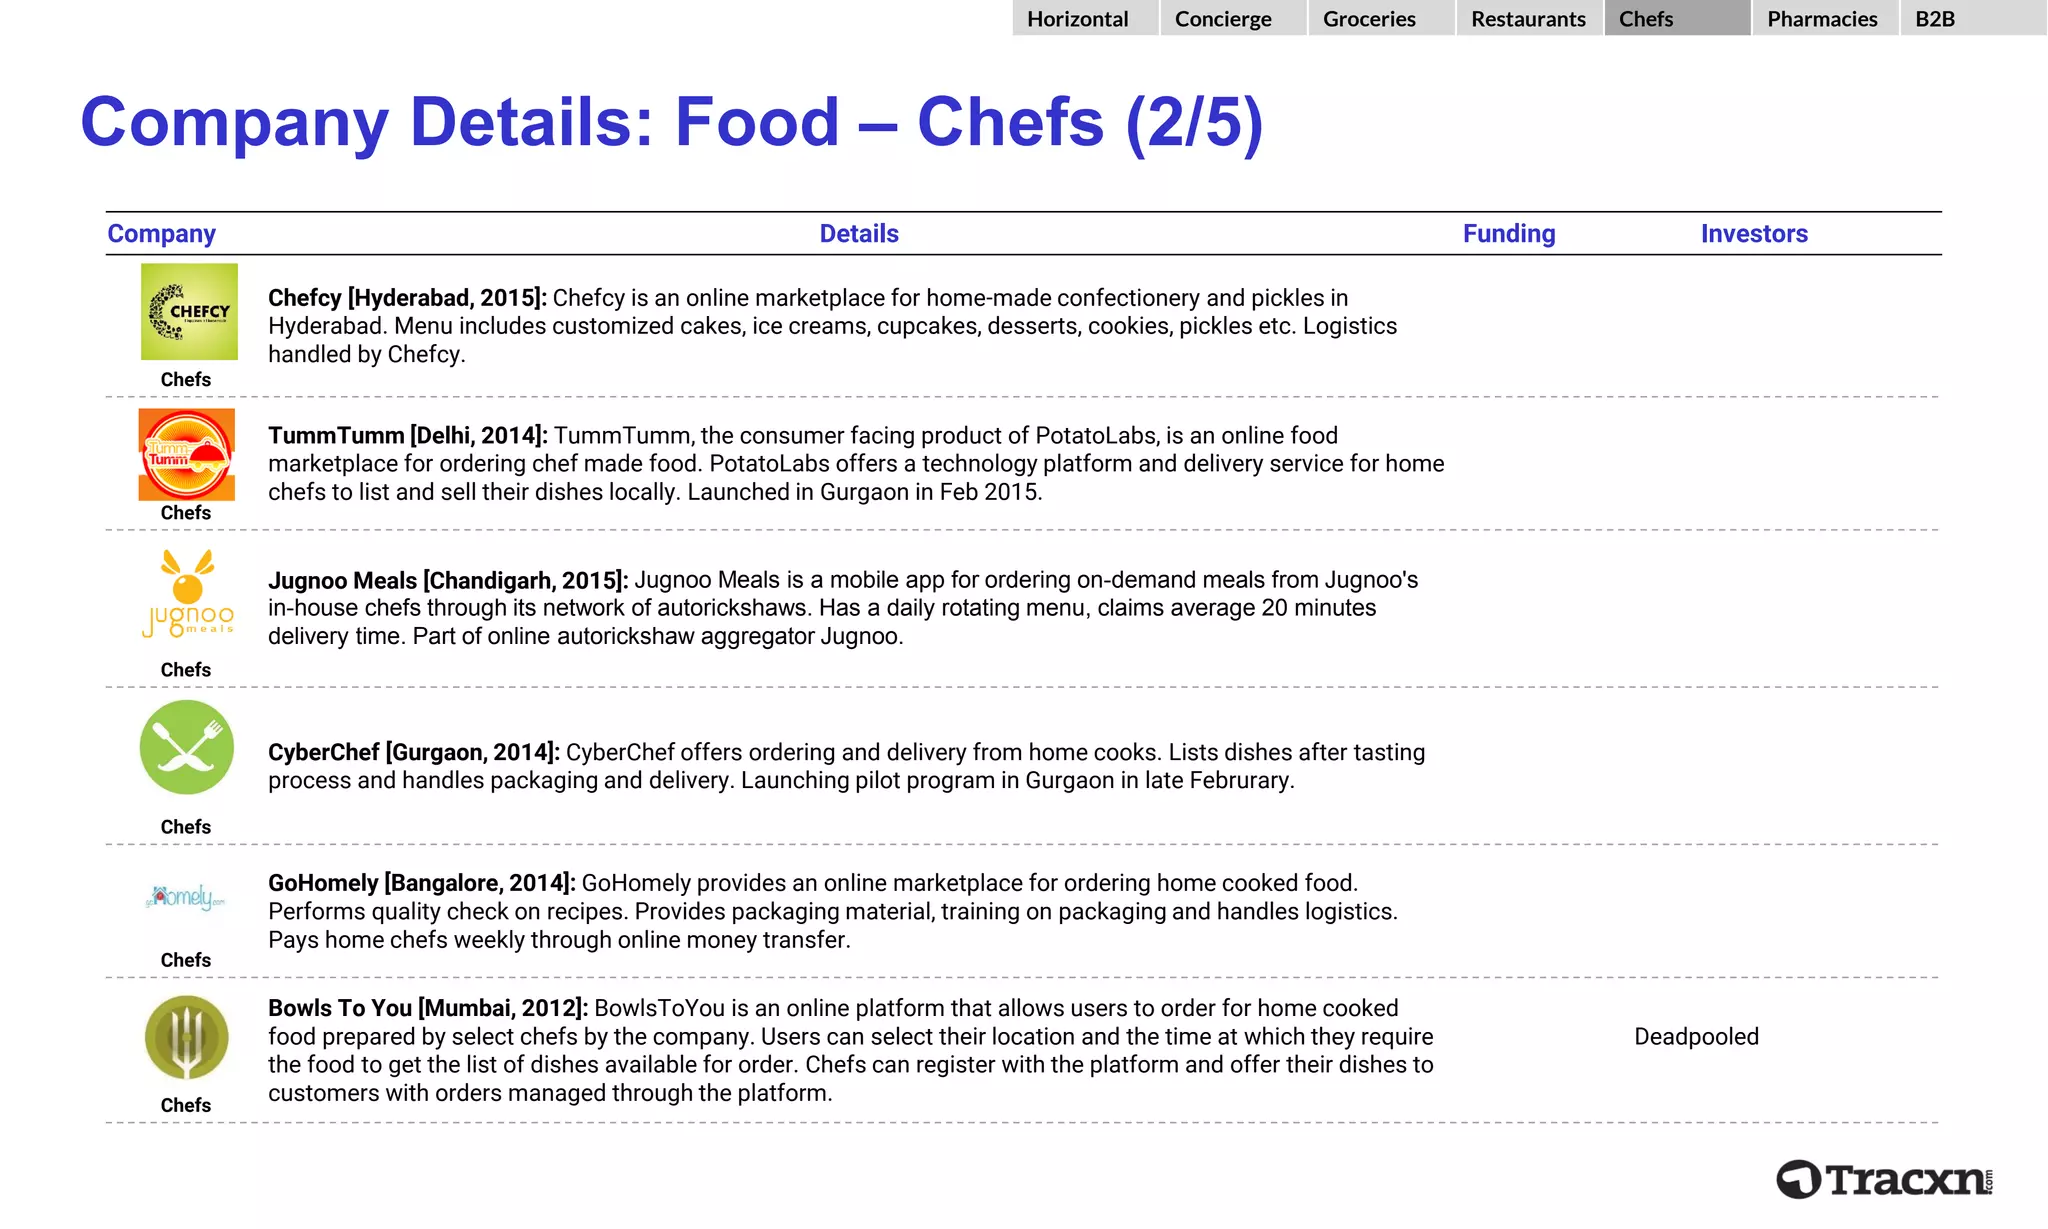2048x1229 pixels.
Task: Click the Jugnoo Meals logo
Action: [x=188, y=595]
